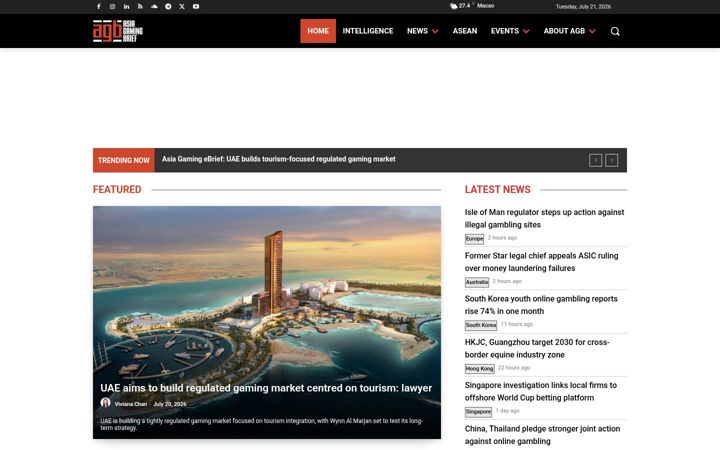This screenshot has height=450, width=720.
Task: Open the About AGB menu item
Action: point(564,31)
